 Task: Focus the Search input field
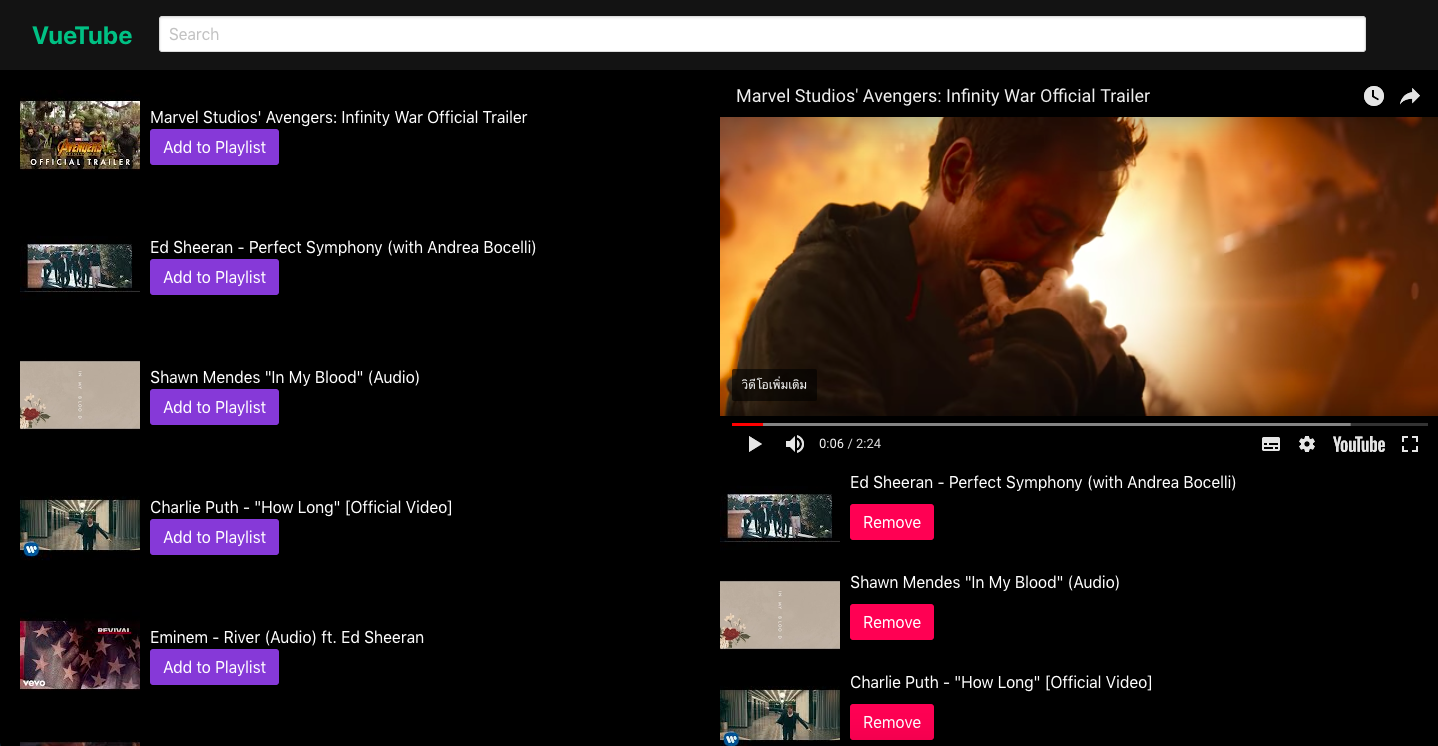coord(762,34)
